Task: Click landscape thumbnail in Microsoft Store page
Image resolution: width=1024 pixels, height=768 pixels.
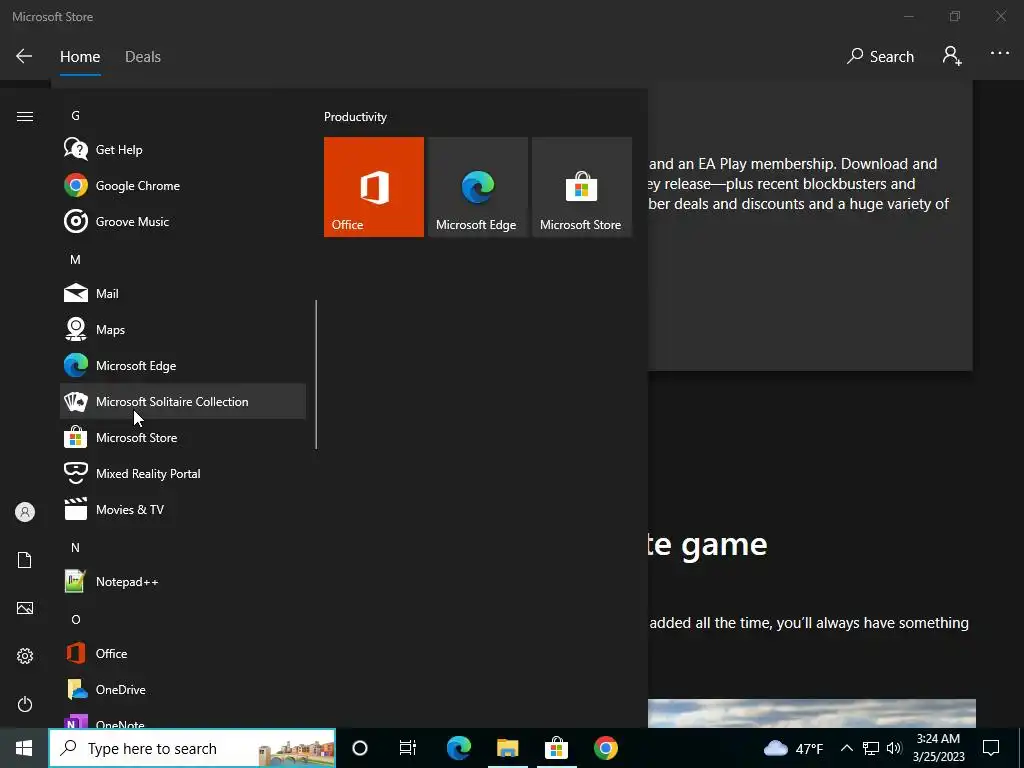Action: 812,713
